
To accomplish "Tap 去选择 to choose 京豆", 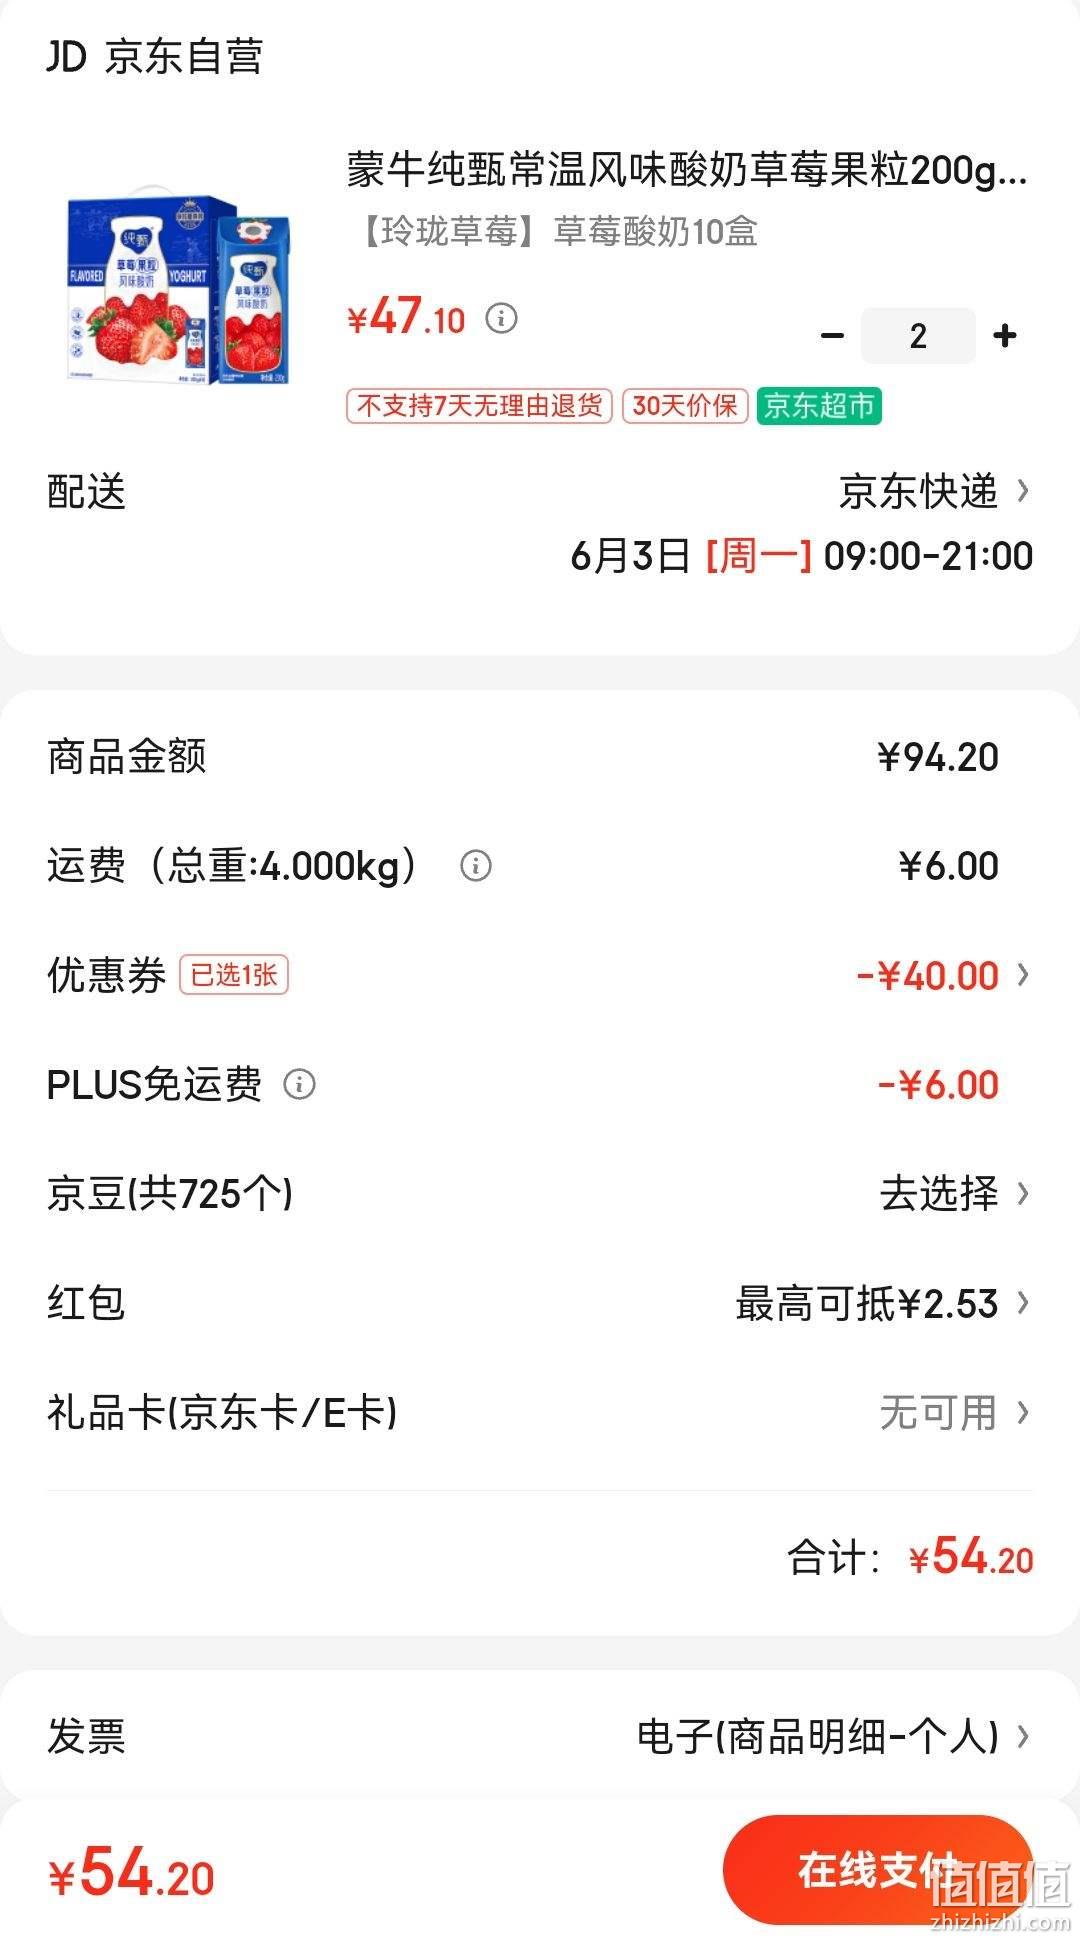I will [939, 1193].
